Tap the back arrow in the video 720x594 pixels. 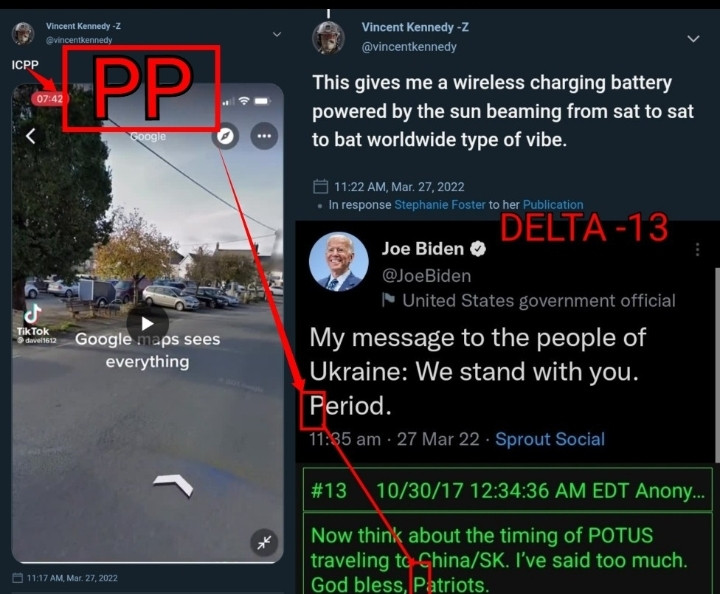point(31,136)
